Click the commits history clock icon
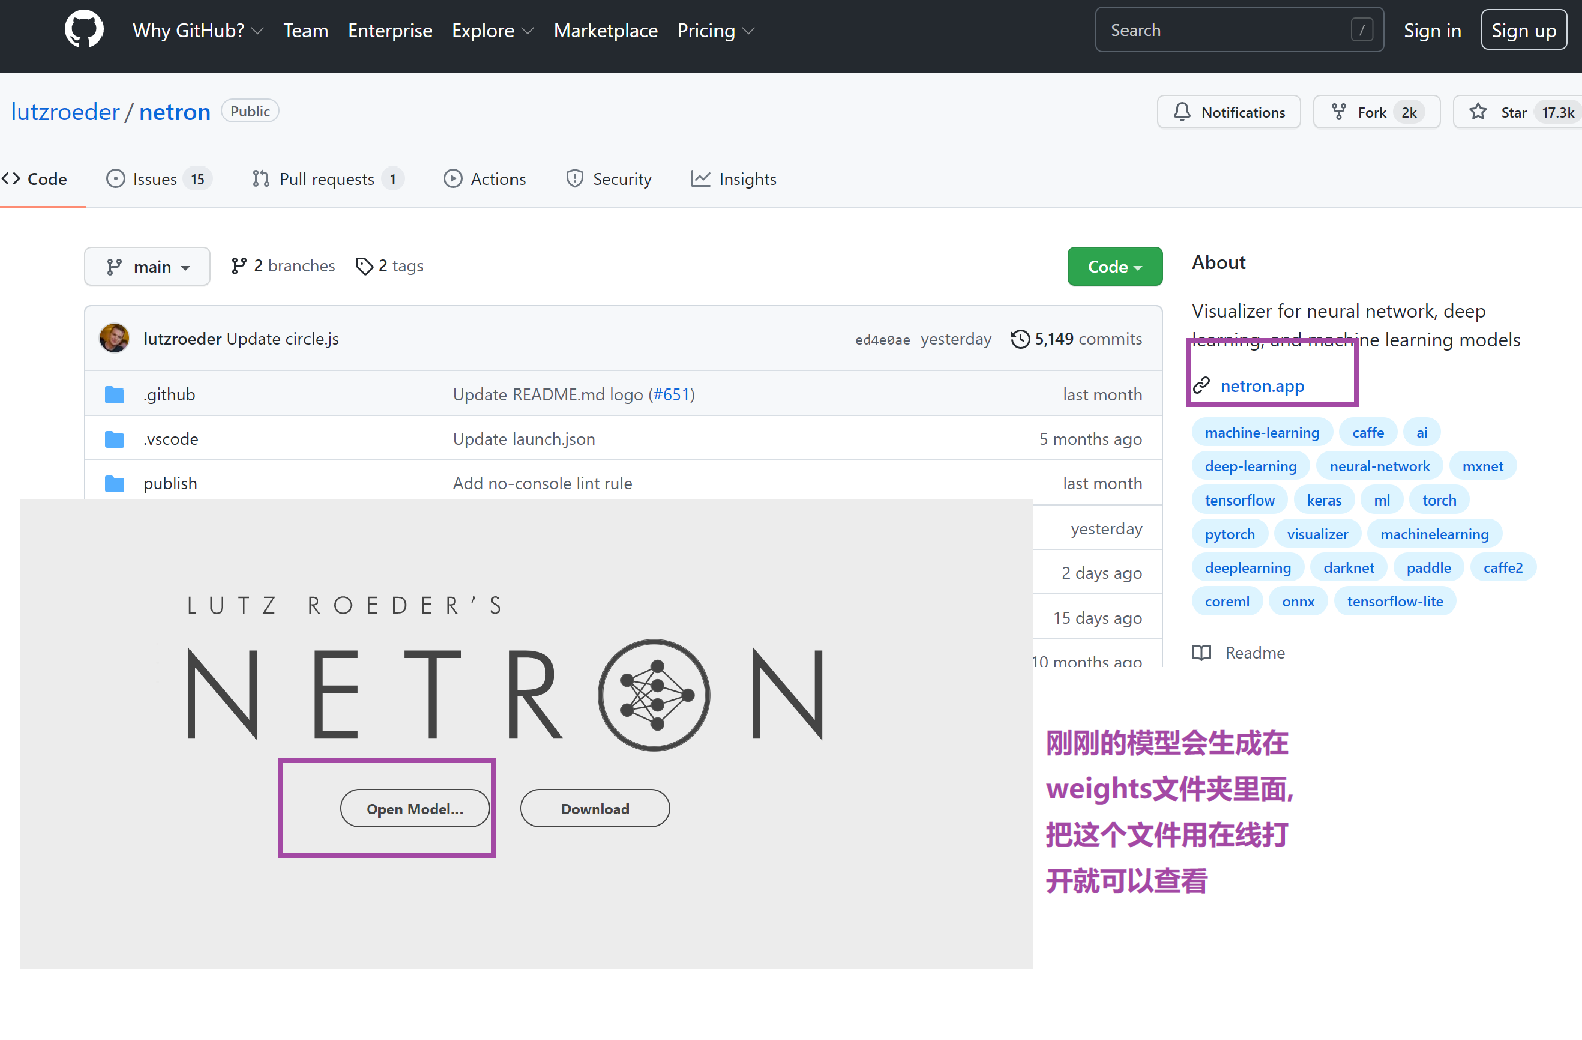The height and width of the screenshot is (1040, 1582). click(1020, 339)
